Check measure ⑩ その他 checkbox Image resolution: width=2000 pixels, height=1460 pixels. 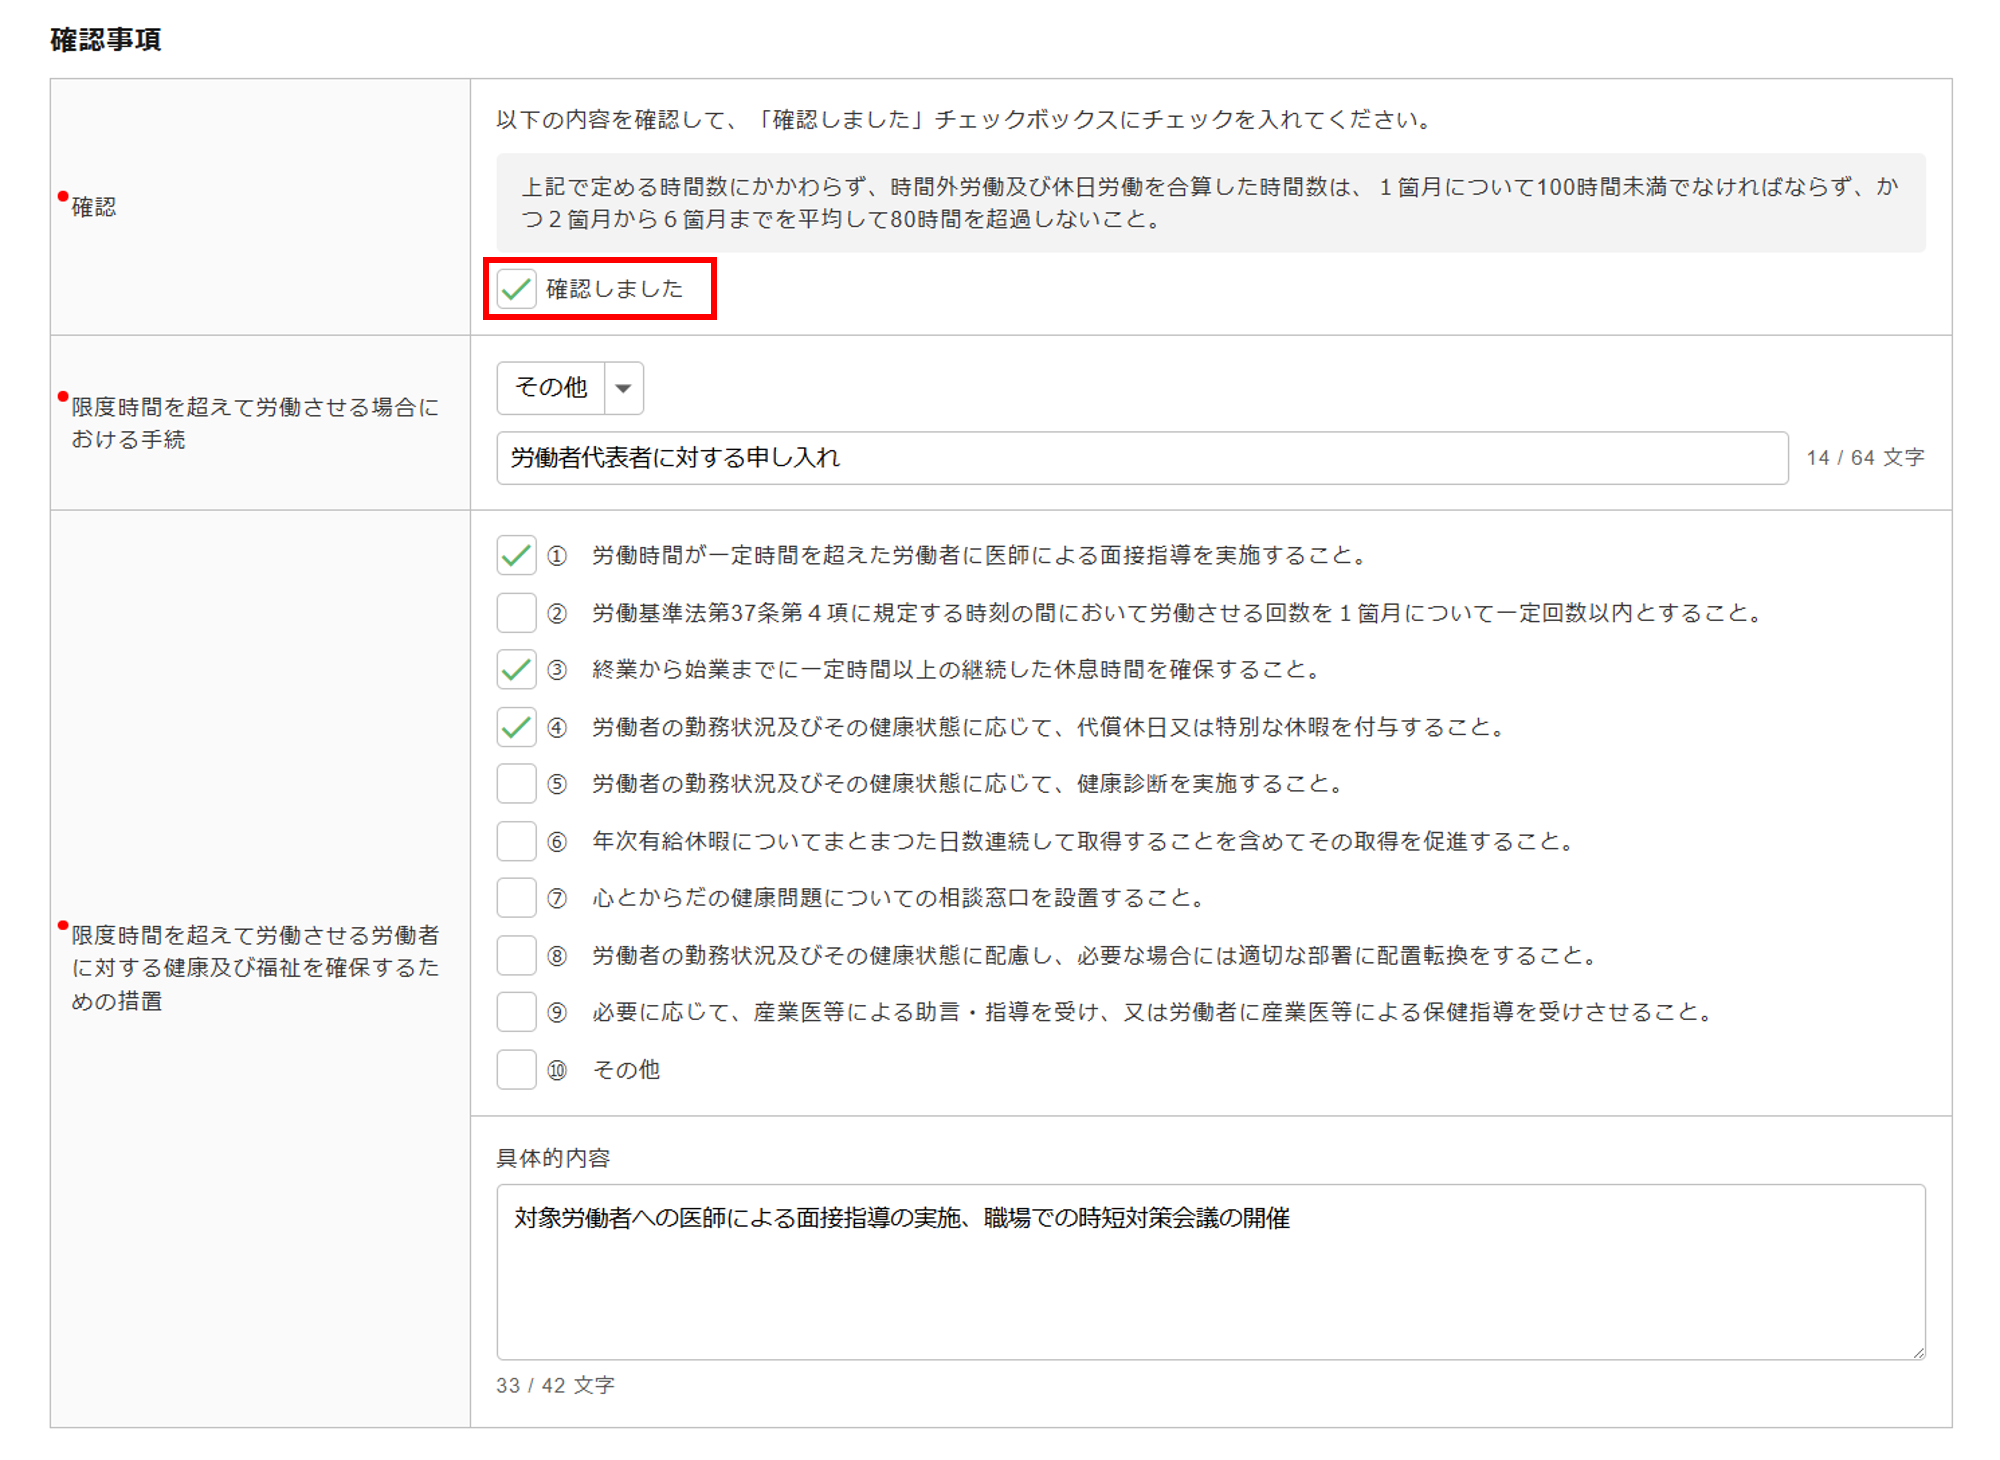tap(516, 1070)
